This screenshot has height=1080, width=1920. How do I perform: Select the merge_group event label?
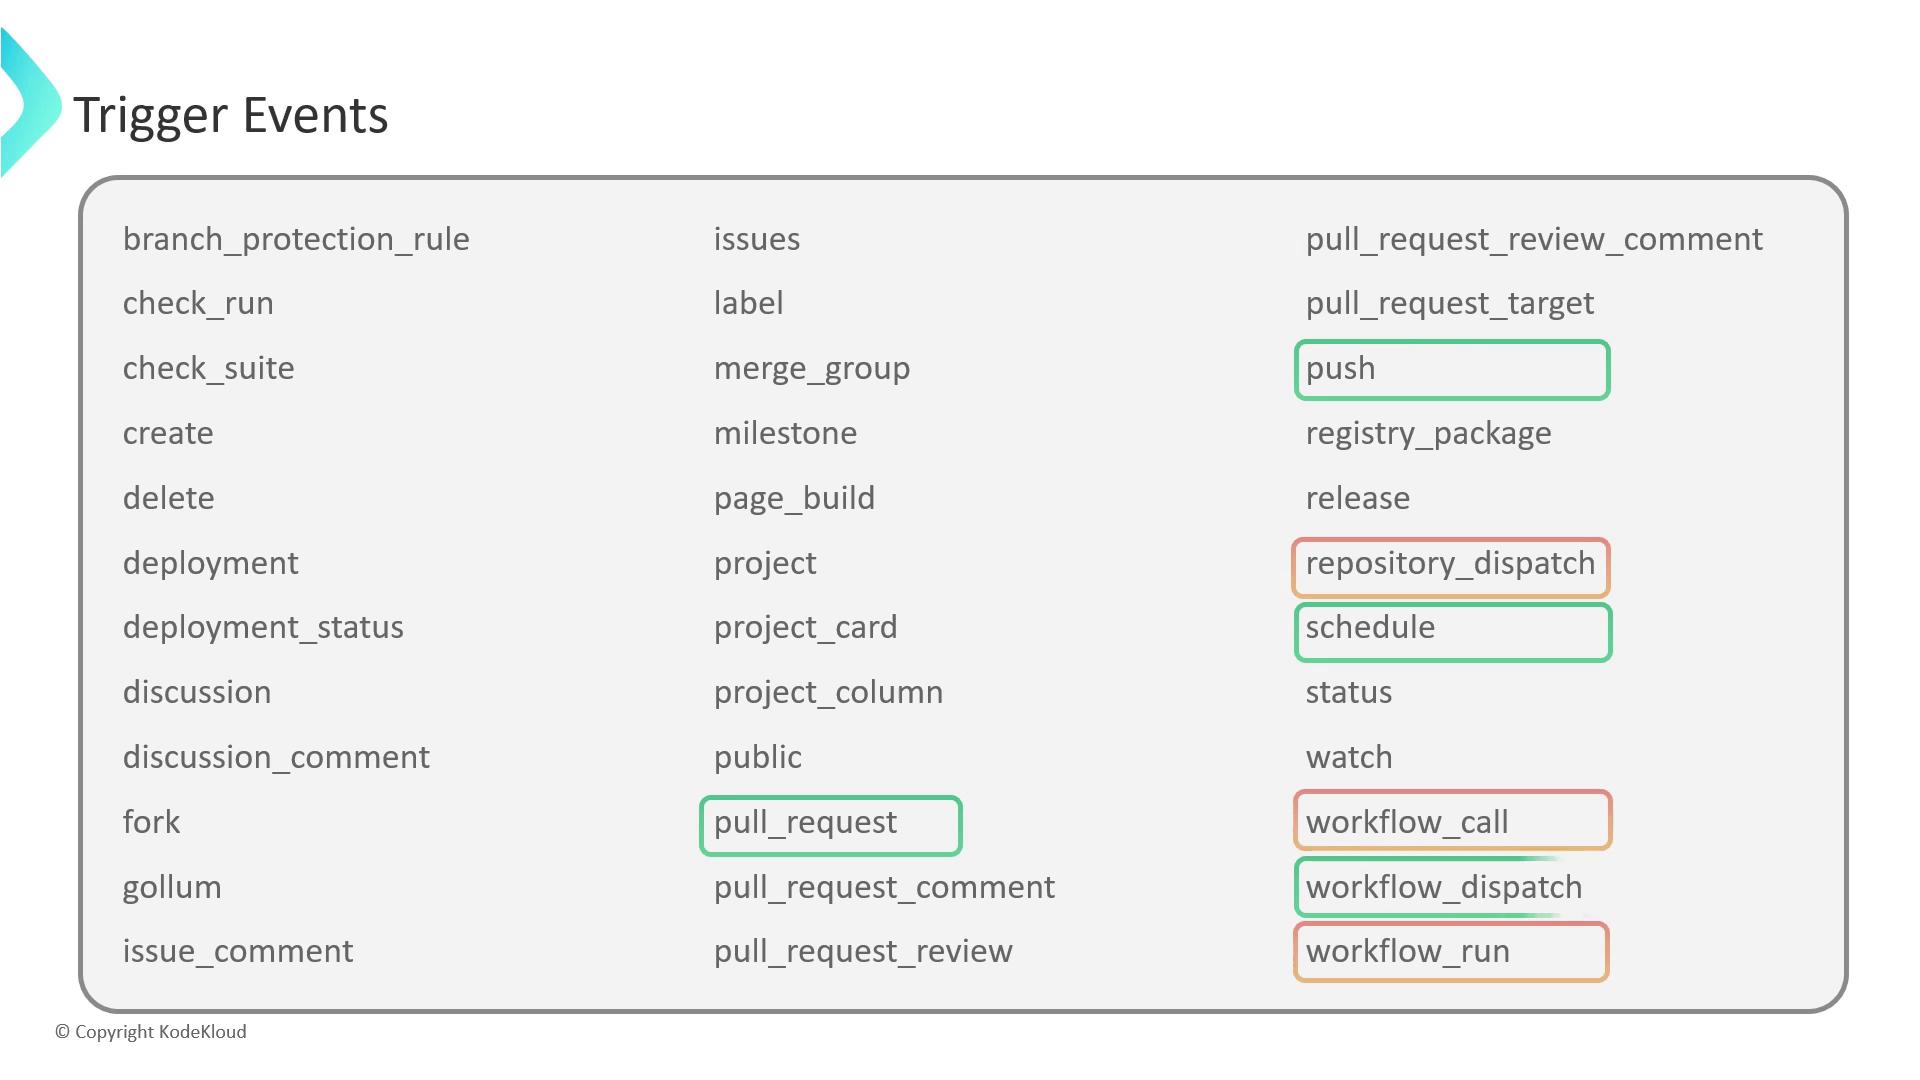811,369
